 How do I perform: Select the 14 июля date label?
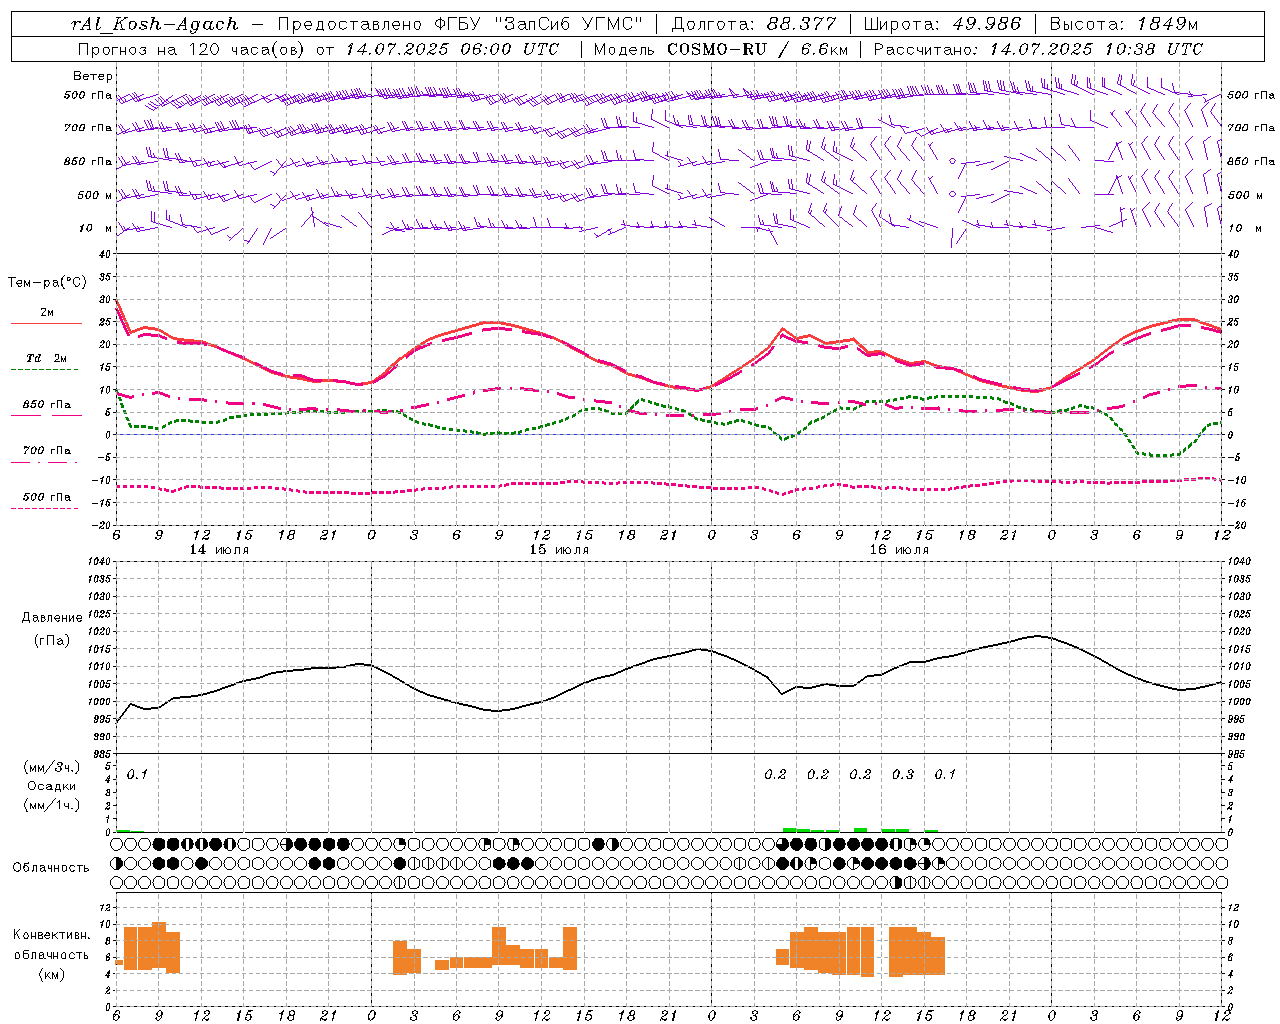pyautogui.click(x=219, y=550)
